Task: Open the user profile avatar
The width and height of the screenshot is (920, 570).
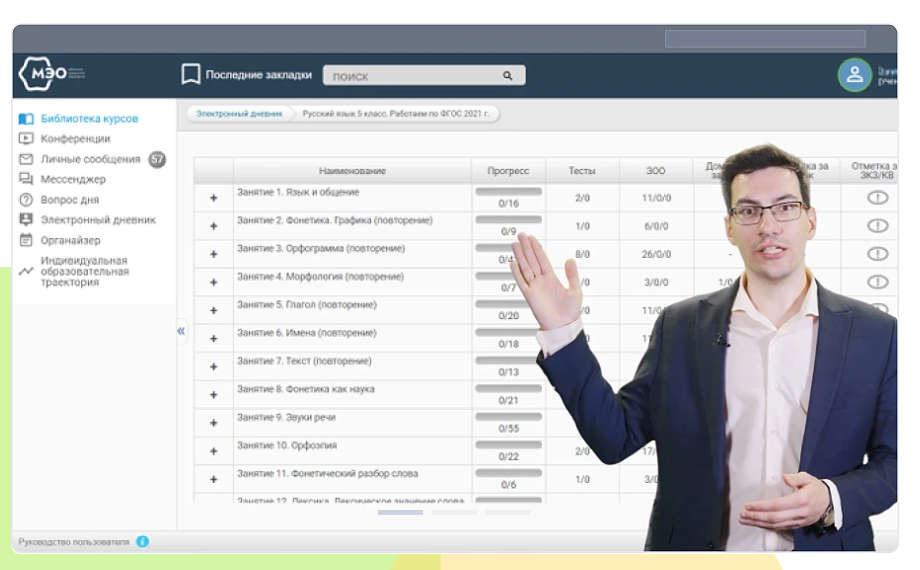Action: pos(854,75)
